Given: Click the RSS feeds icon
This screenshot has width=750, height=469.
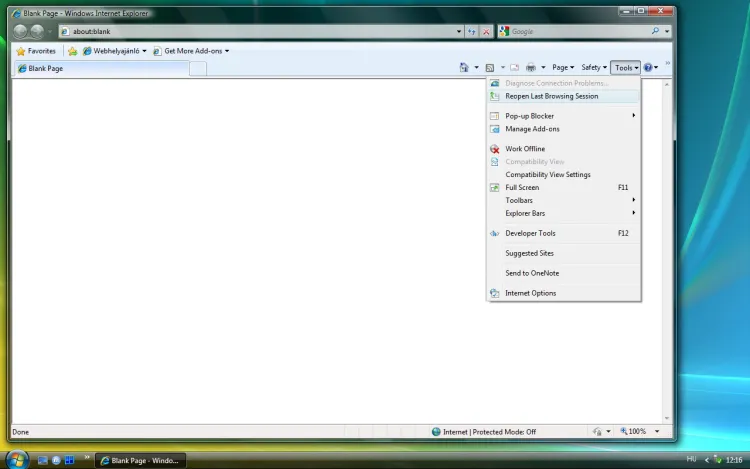Looking at the screenshot, I should pos(490,67).
